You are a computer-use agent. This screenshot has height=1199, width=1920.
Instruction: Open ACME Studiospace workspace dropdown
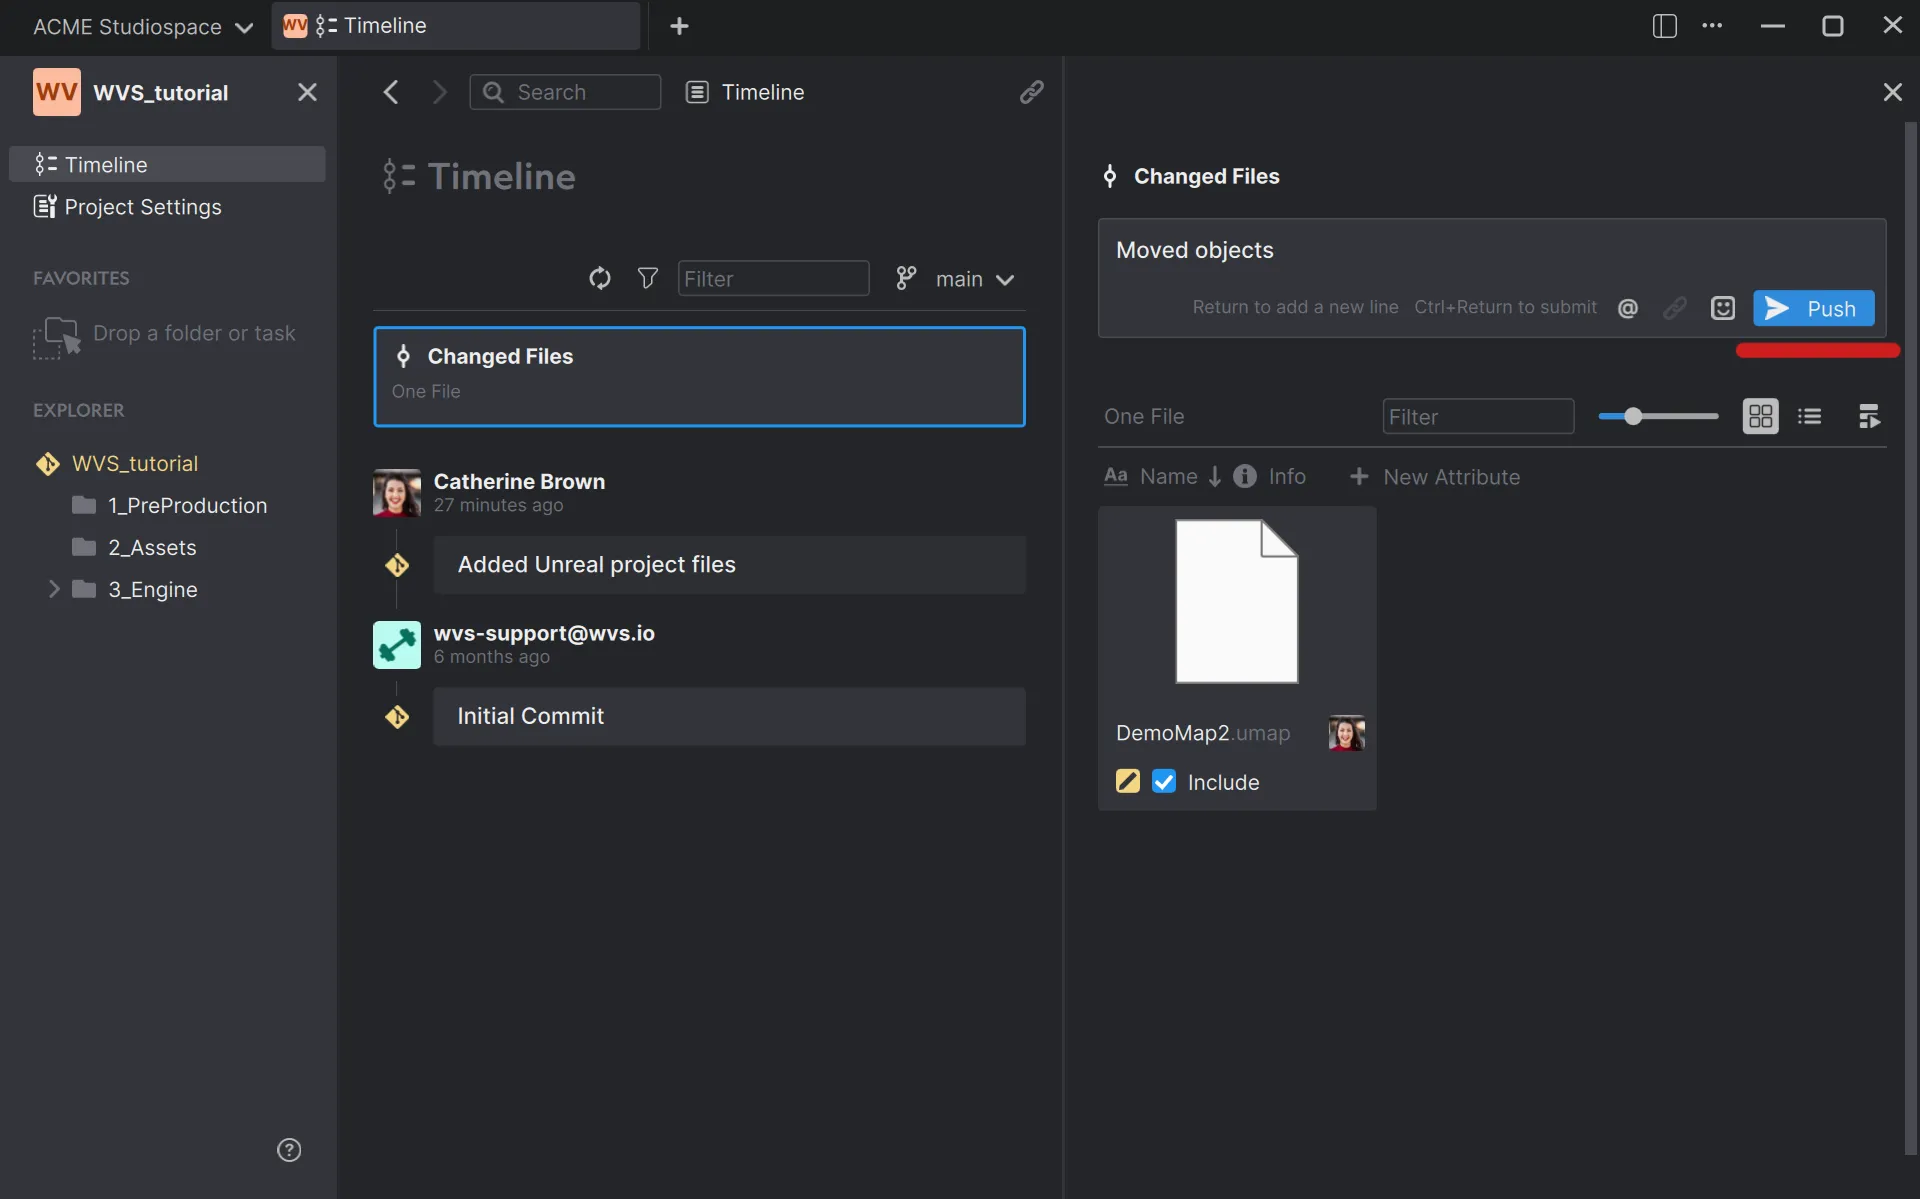point(142,27)
